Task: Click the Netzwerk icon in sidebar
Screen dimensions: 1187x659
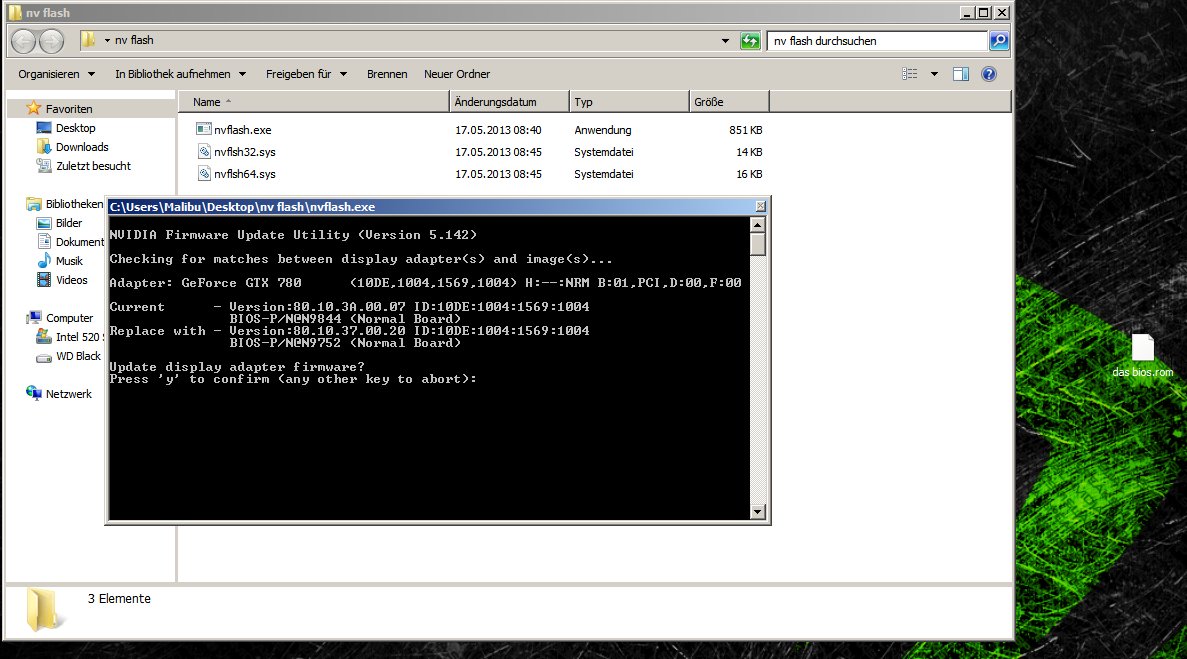Action: [x=33, y=393]
